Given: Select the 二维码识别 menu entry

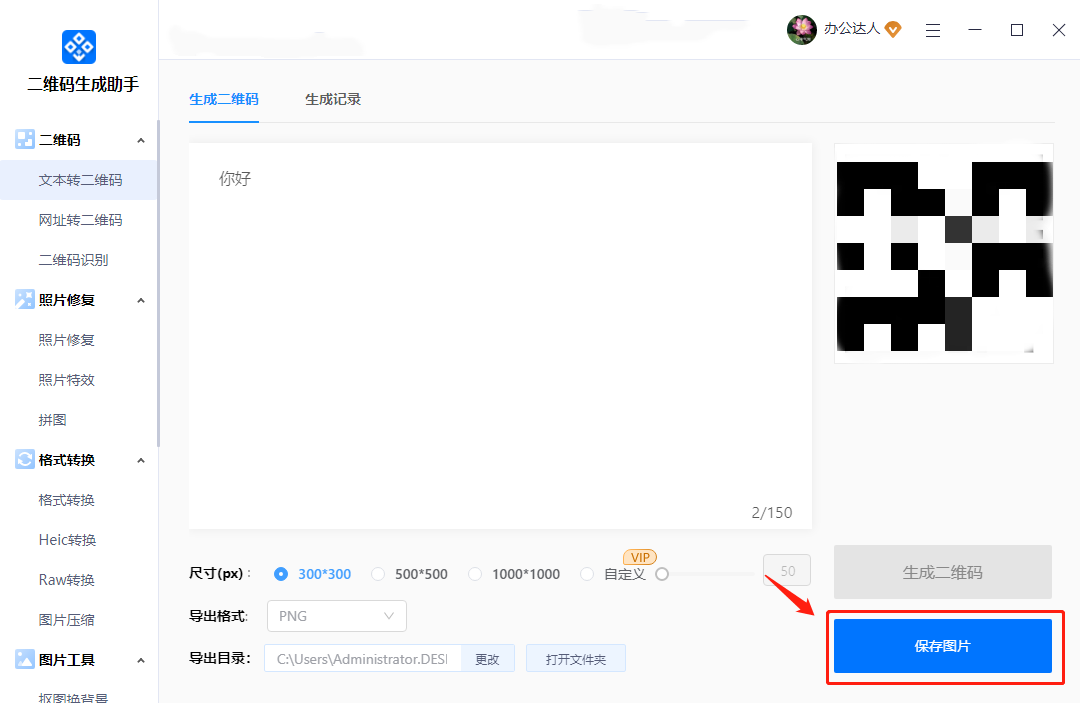Looking at the screenshot, I should [71, 259].
